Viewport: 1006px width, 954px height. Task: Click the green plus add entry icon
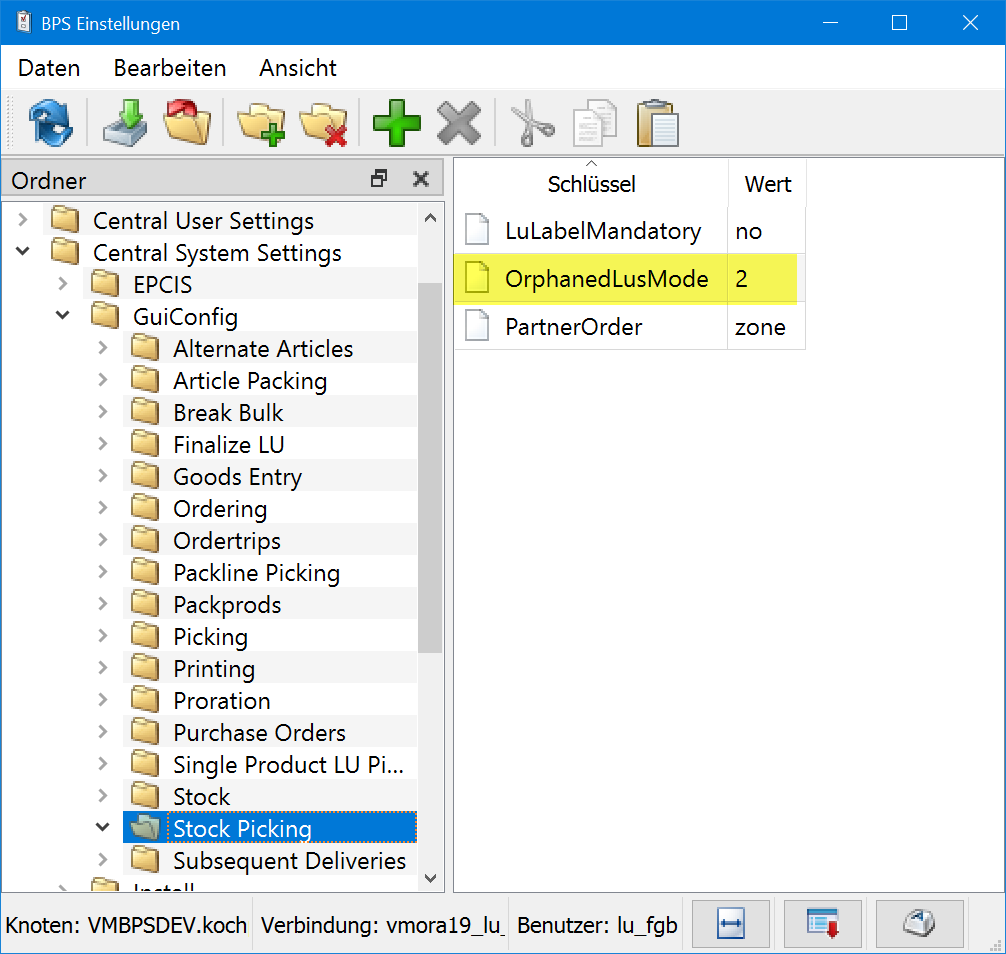coord(396,124)
